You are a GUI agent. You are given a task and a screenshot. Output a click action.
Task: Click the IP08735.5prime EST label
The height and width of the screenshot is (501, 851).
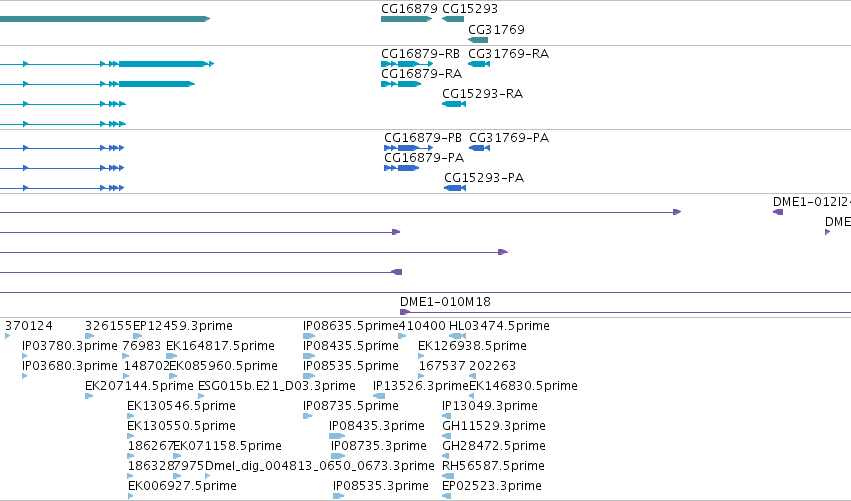point(351,406)
